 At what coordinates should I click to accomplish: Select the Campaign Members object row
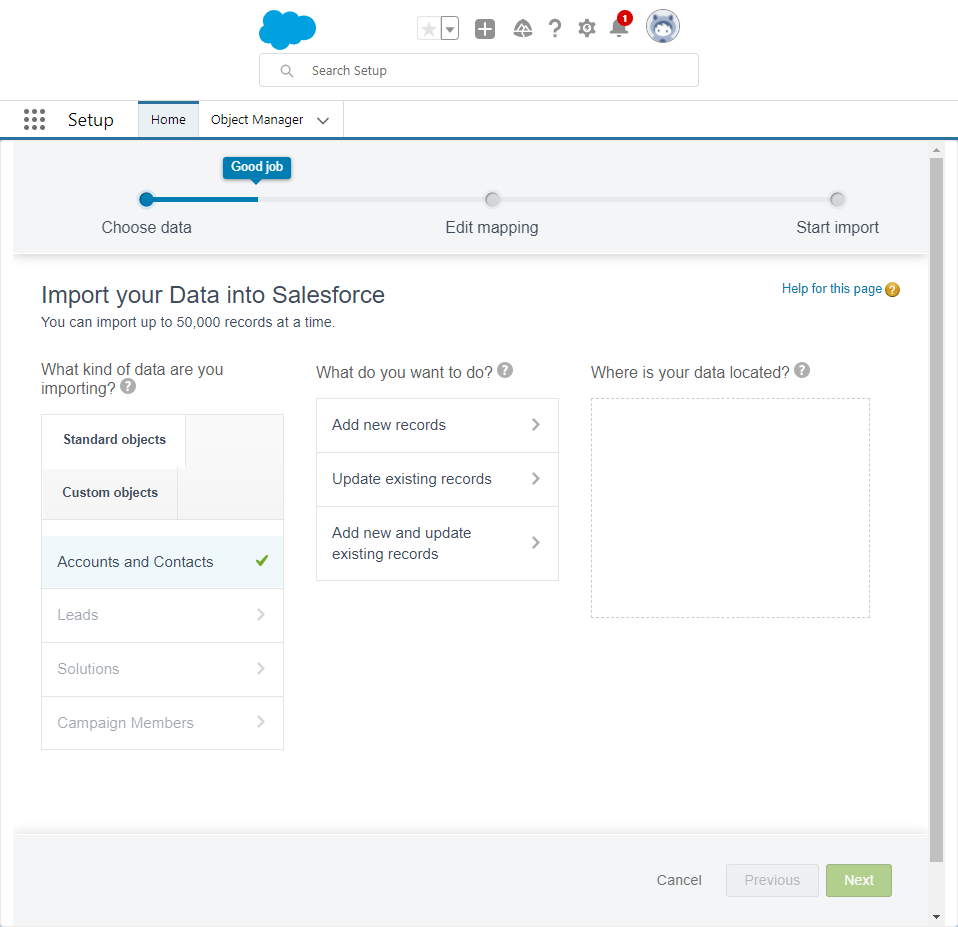[163, 723]
